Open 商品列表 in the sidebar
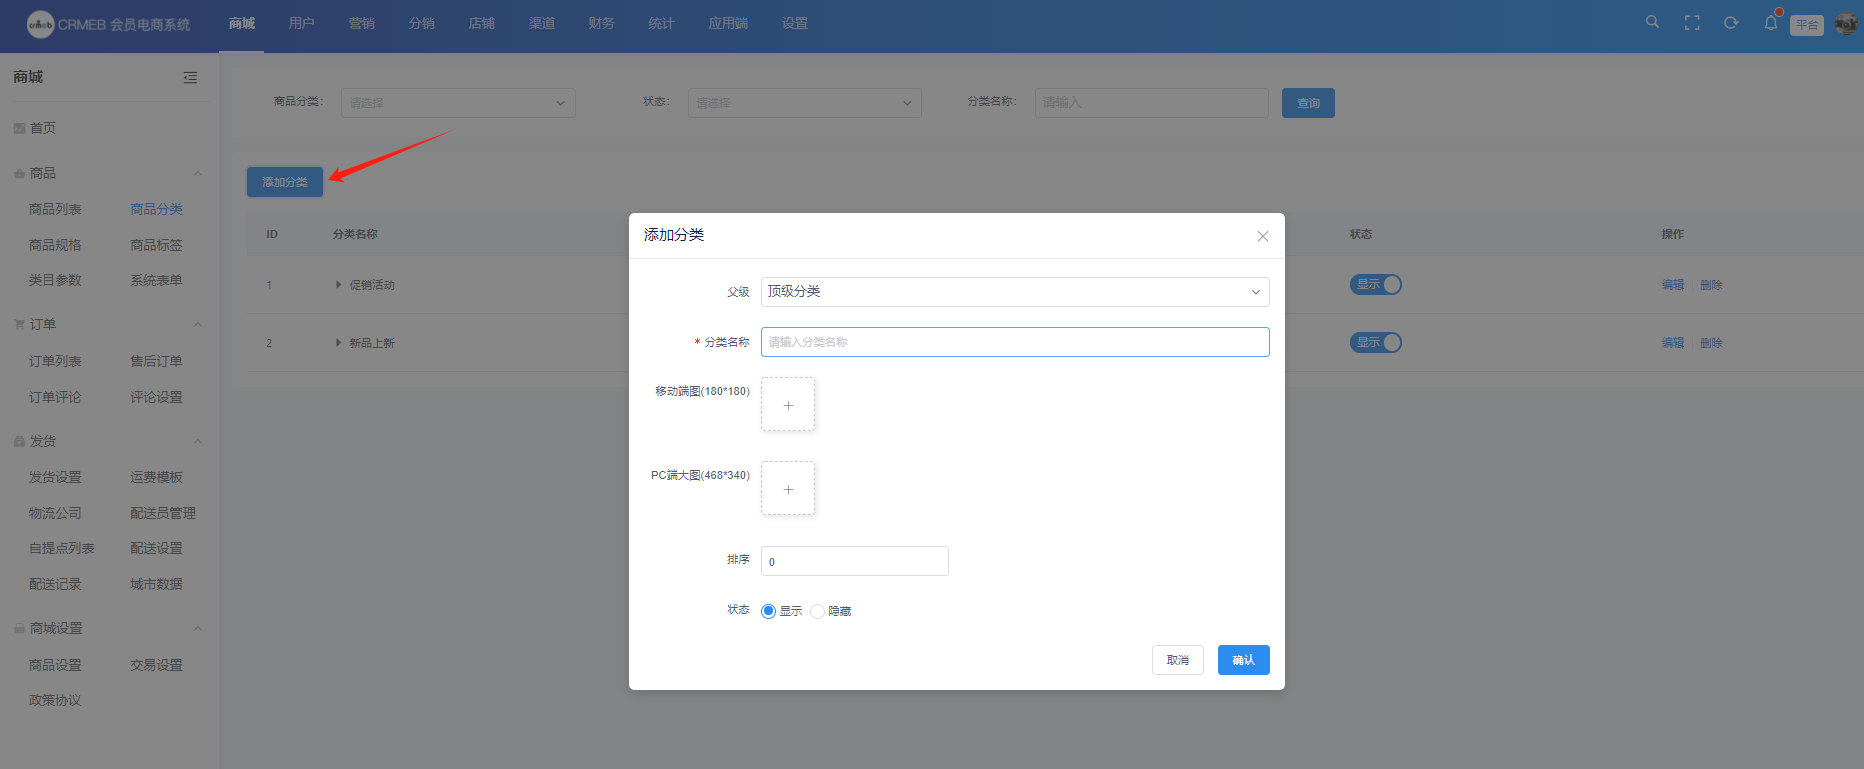The width and height of the screenshot is (1864, 769). click(x=55, y=209)
